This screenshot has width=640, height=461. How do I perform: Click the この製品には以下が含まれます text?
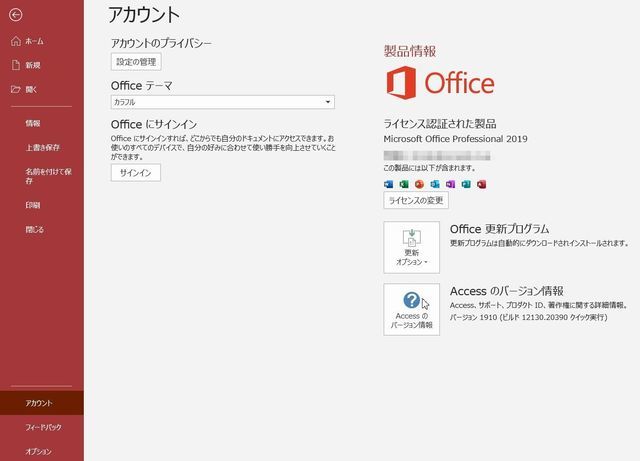tap(429, 168)
